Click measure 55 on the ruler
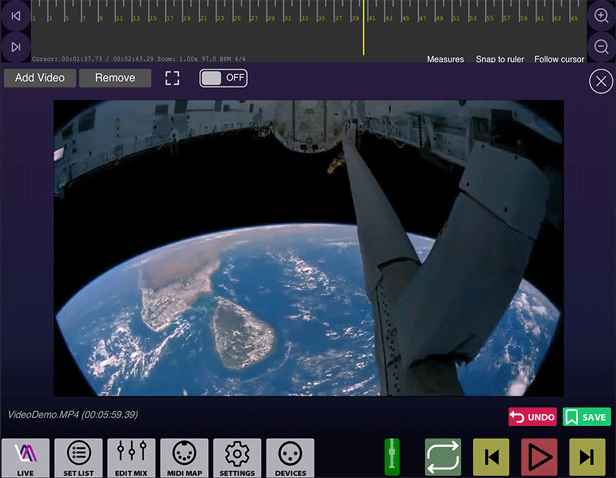616x478 pixels. [490, 18]
